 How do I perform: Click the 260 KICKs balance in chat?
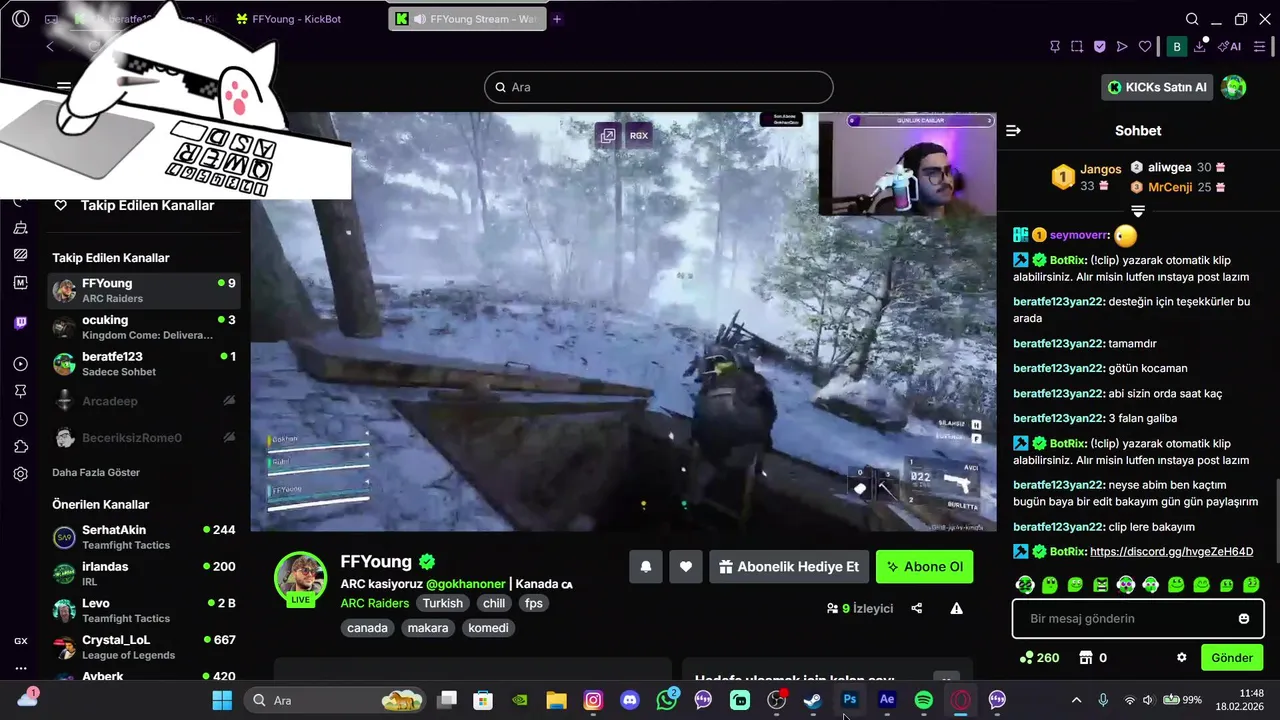(1039, 658)
